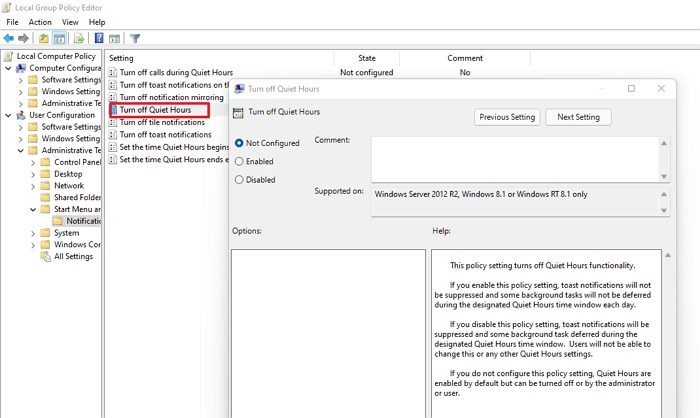Click the Computer Configuration node icon
Image resolution: width=700 pixels, height=418 pixels.
[21, 68]
